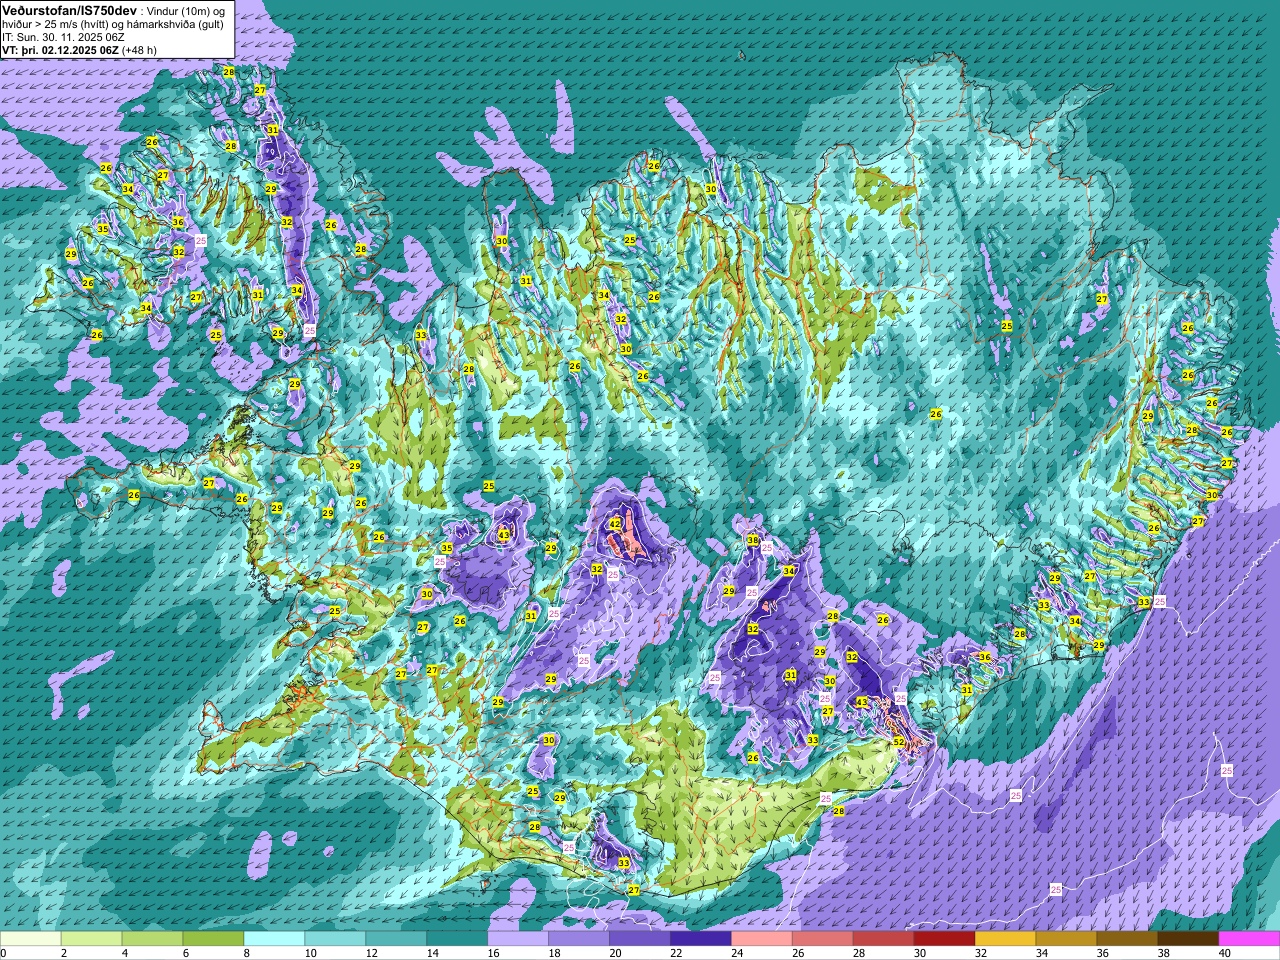Click the 'IT: Sun. 30. 11. 2025 06Z' line
Viewport: 1280px width, 960px height.
[63, 37]
